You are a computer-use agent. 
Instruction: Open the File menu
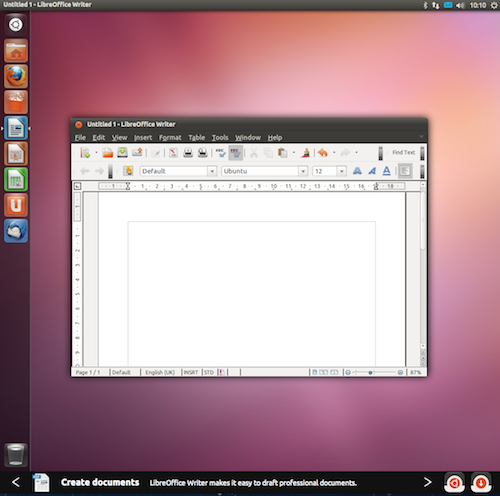tap(80, 137)
